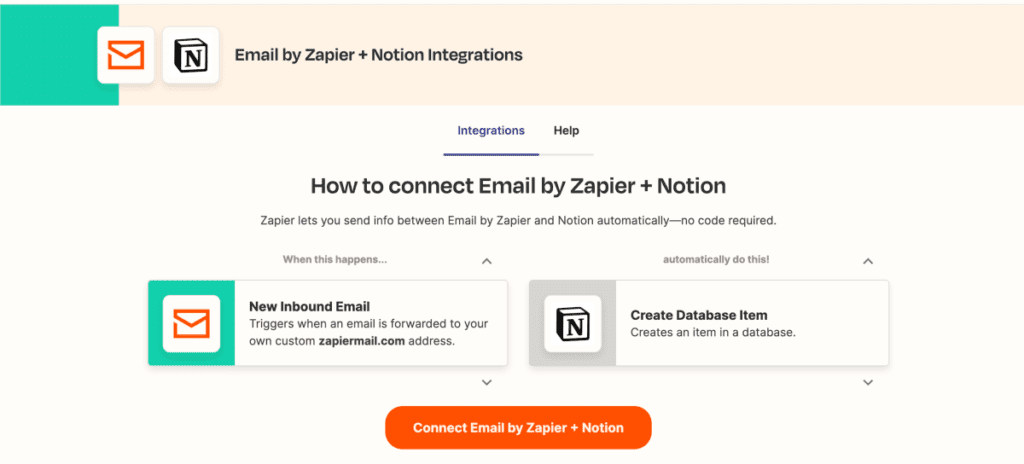Click the envelope icon on New Inbound Email card
The image size is (1024, 464).
tap(191, 323)
